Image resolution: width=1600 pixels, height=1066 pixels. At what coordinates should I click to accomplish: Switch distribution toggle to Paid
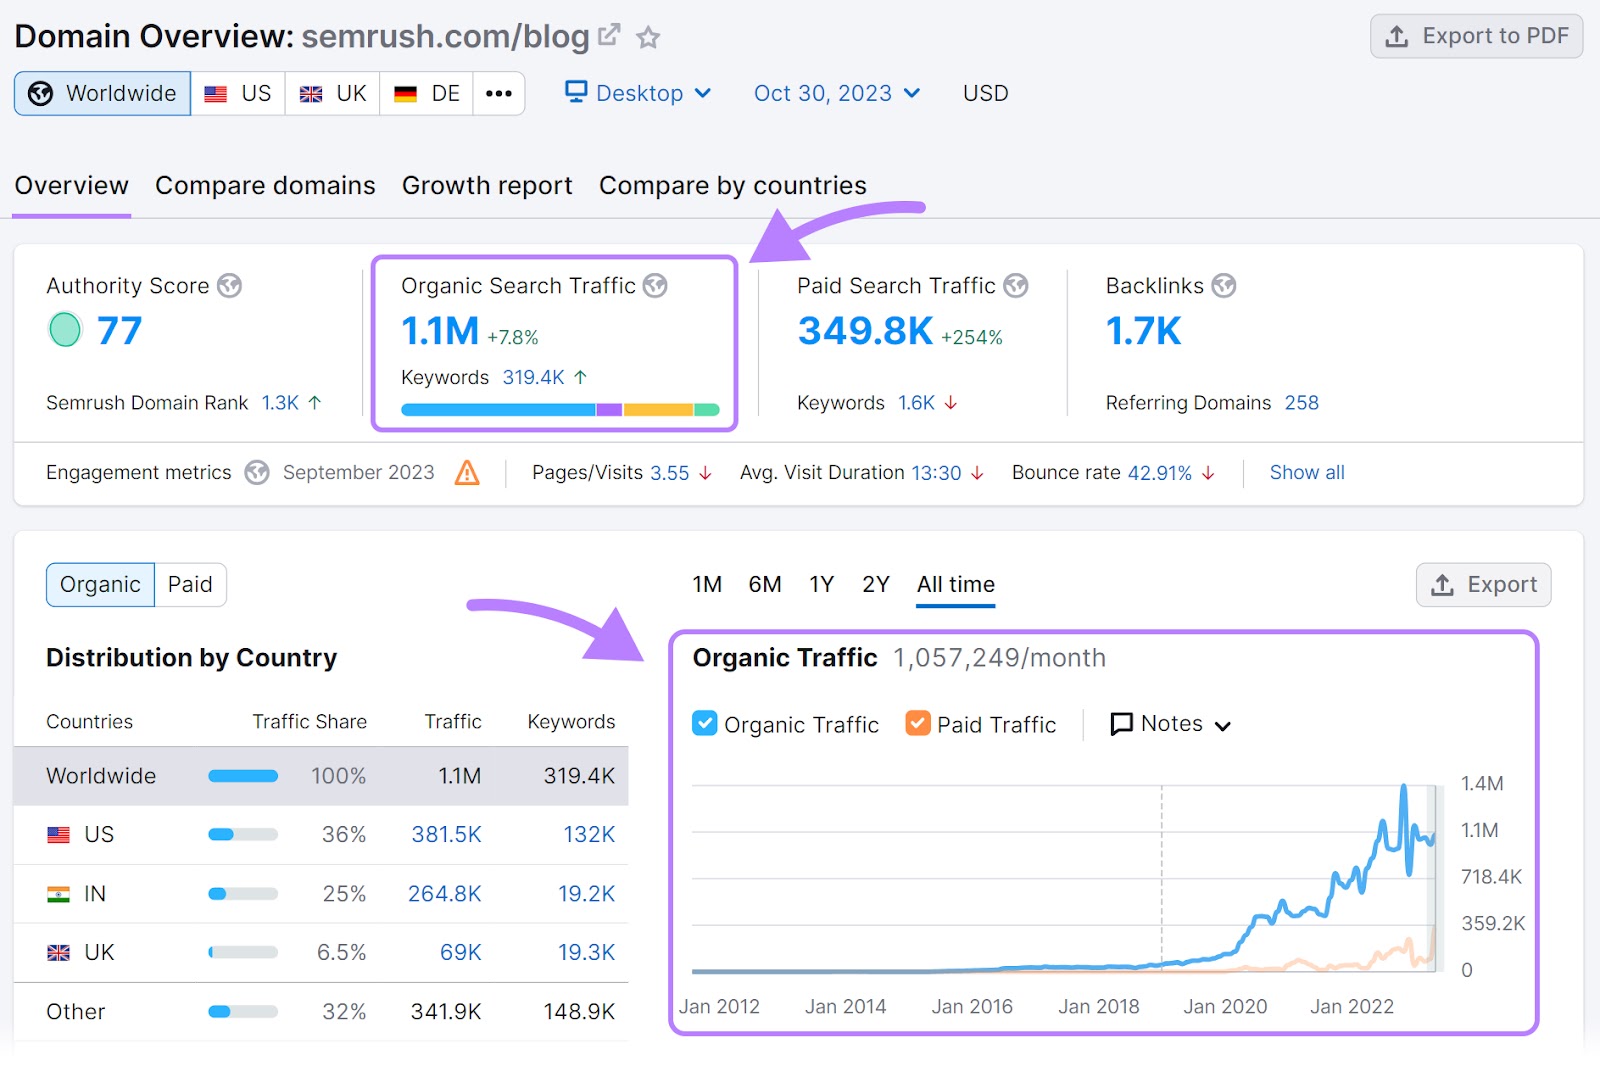tap(190, 585)
